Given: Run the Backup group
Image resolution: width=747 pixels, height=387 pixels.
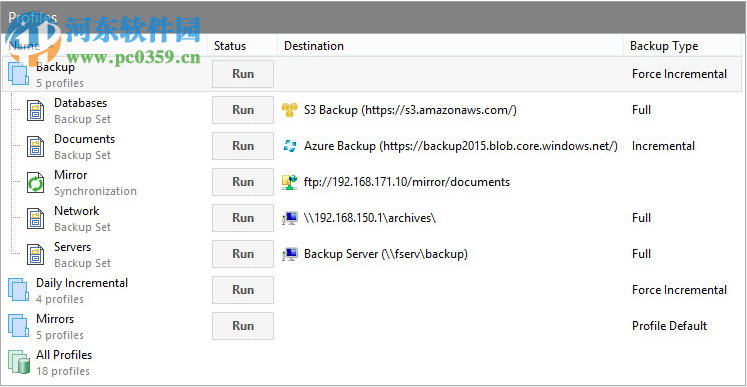Looking at the screenshot, I should point(243,74).
